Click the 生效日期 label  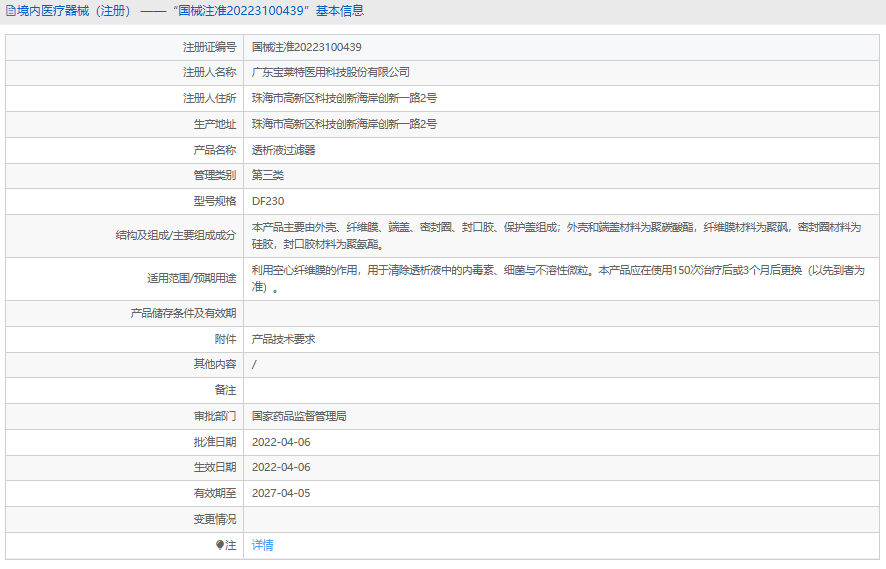tap(215, 467)
